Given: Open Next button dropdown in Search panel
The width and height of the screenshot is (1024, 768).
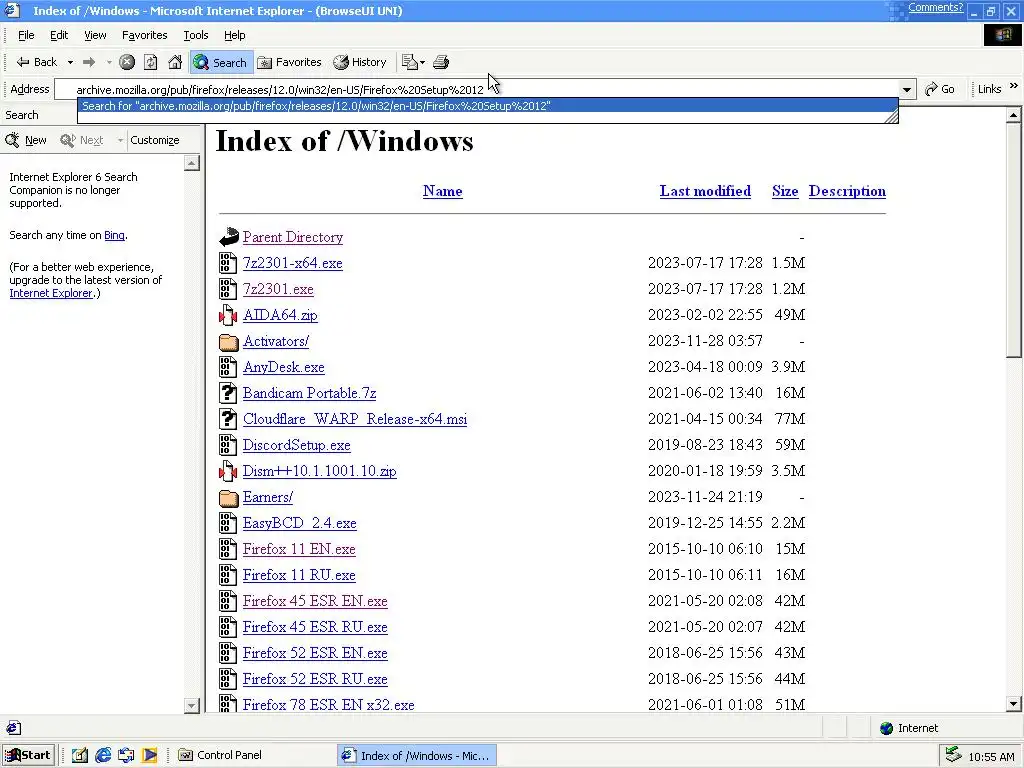Looking at the screenshot, I should pos(120,140).
